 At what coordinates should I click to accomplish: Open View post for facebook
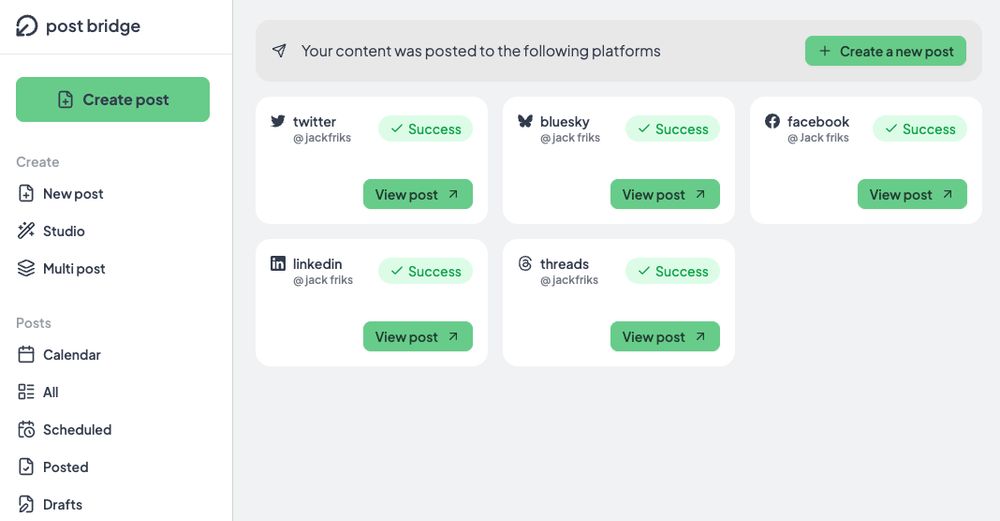(912, 194)
